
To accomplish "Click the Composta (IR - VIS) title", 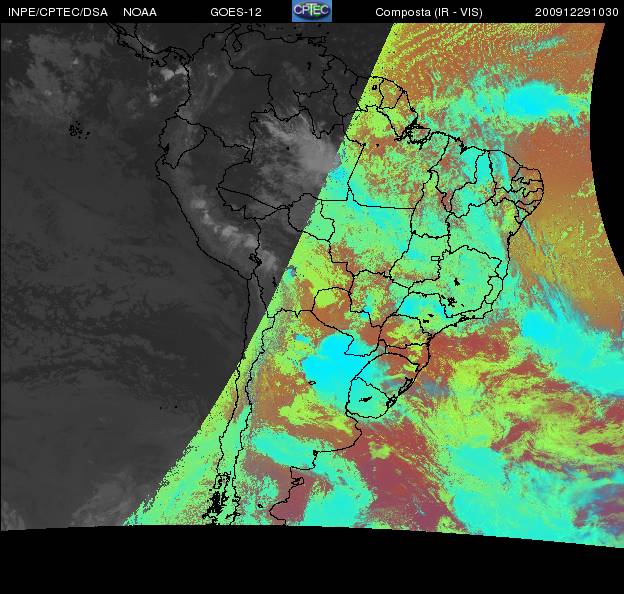I will [x=429, y=12].
